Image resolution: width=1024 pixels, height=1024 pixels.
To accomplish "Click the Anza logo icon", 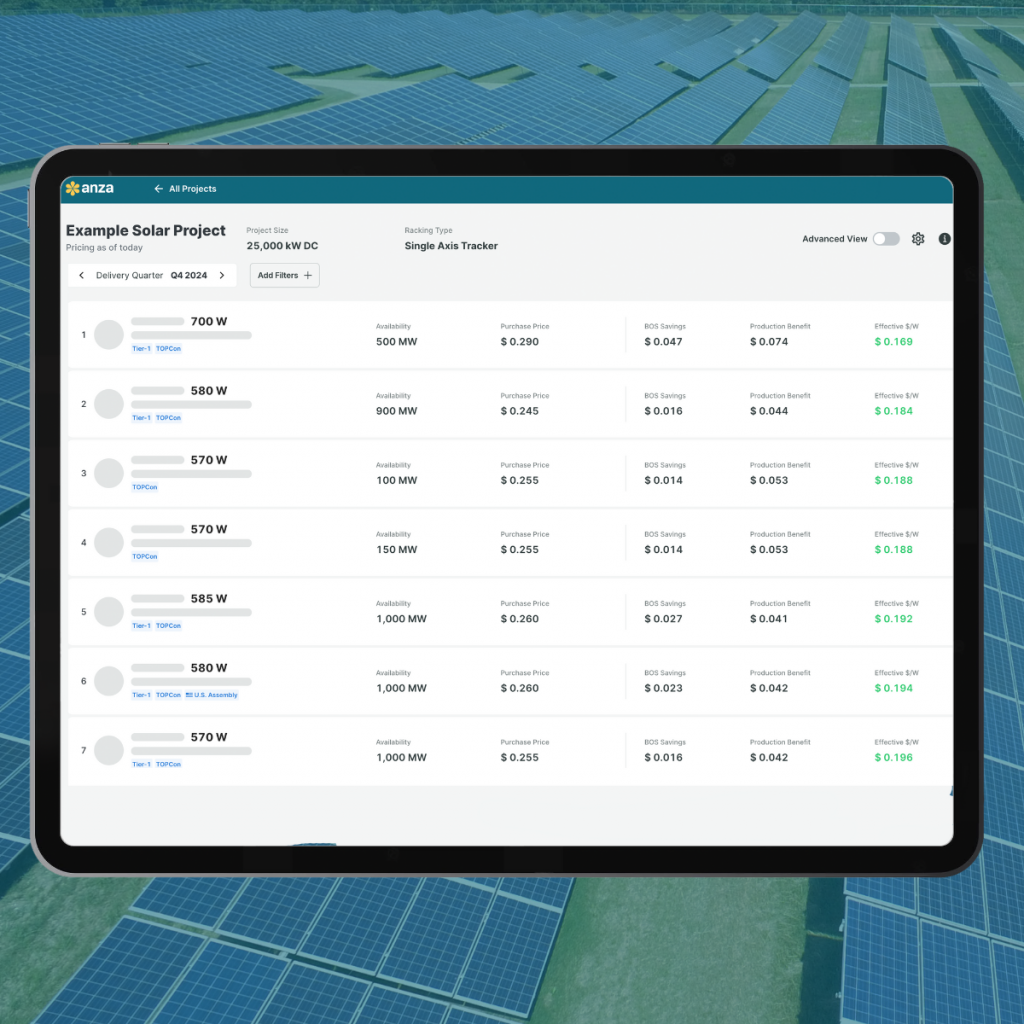I will [72, 188].
